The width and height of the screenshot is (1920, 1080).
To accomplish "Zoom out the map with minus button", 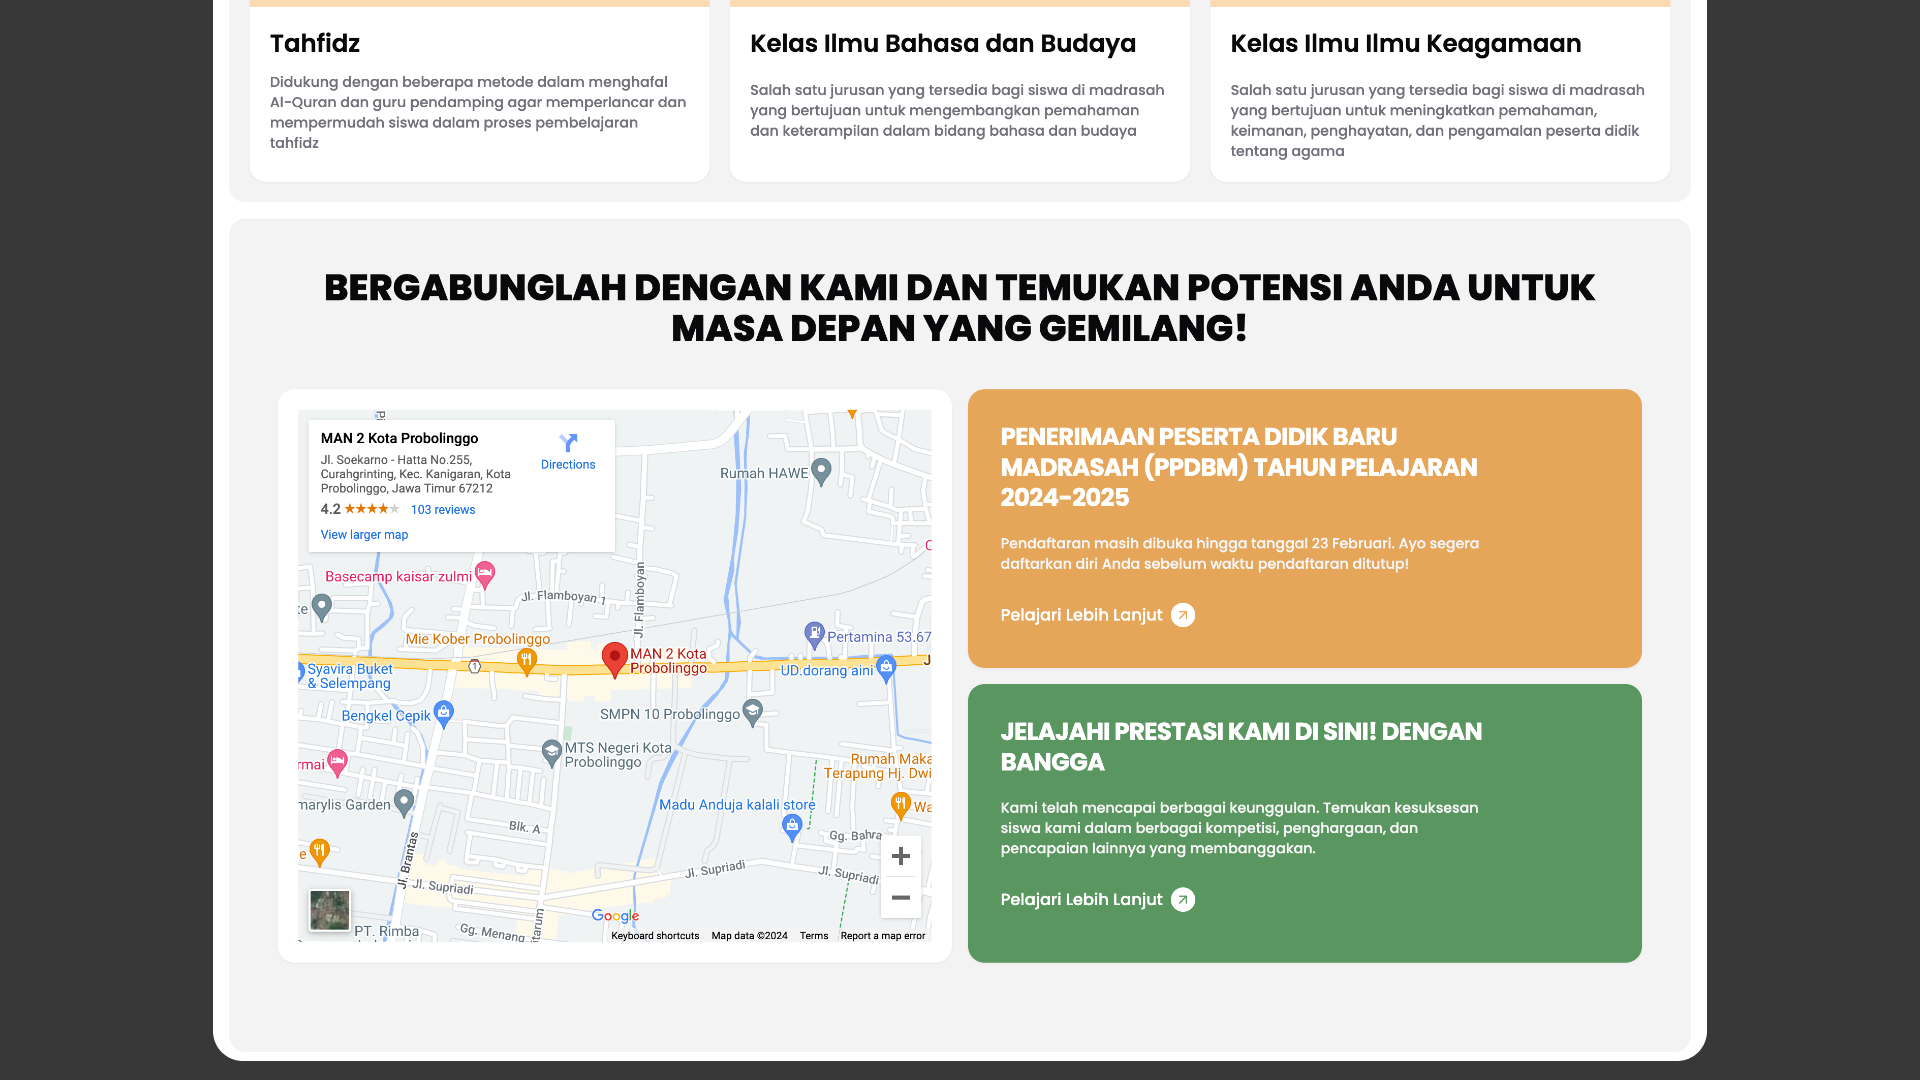I will [900, 898].
